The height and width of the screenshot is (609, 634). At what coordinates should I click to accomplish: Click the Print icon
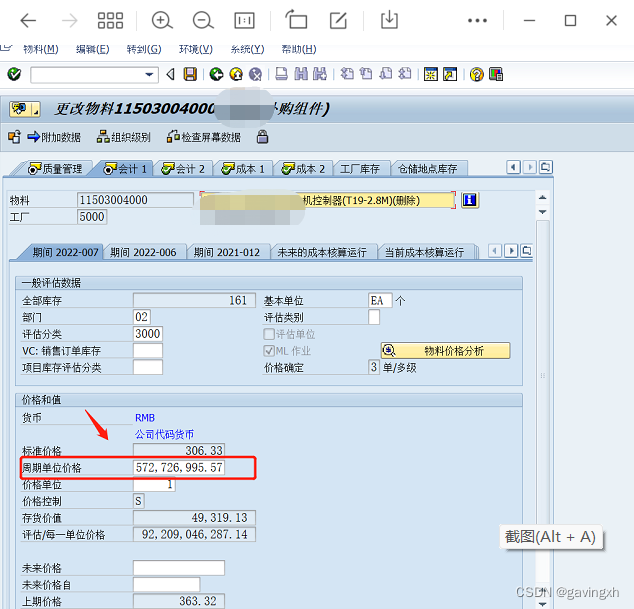(281, 74)
